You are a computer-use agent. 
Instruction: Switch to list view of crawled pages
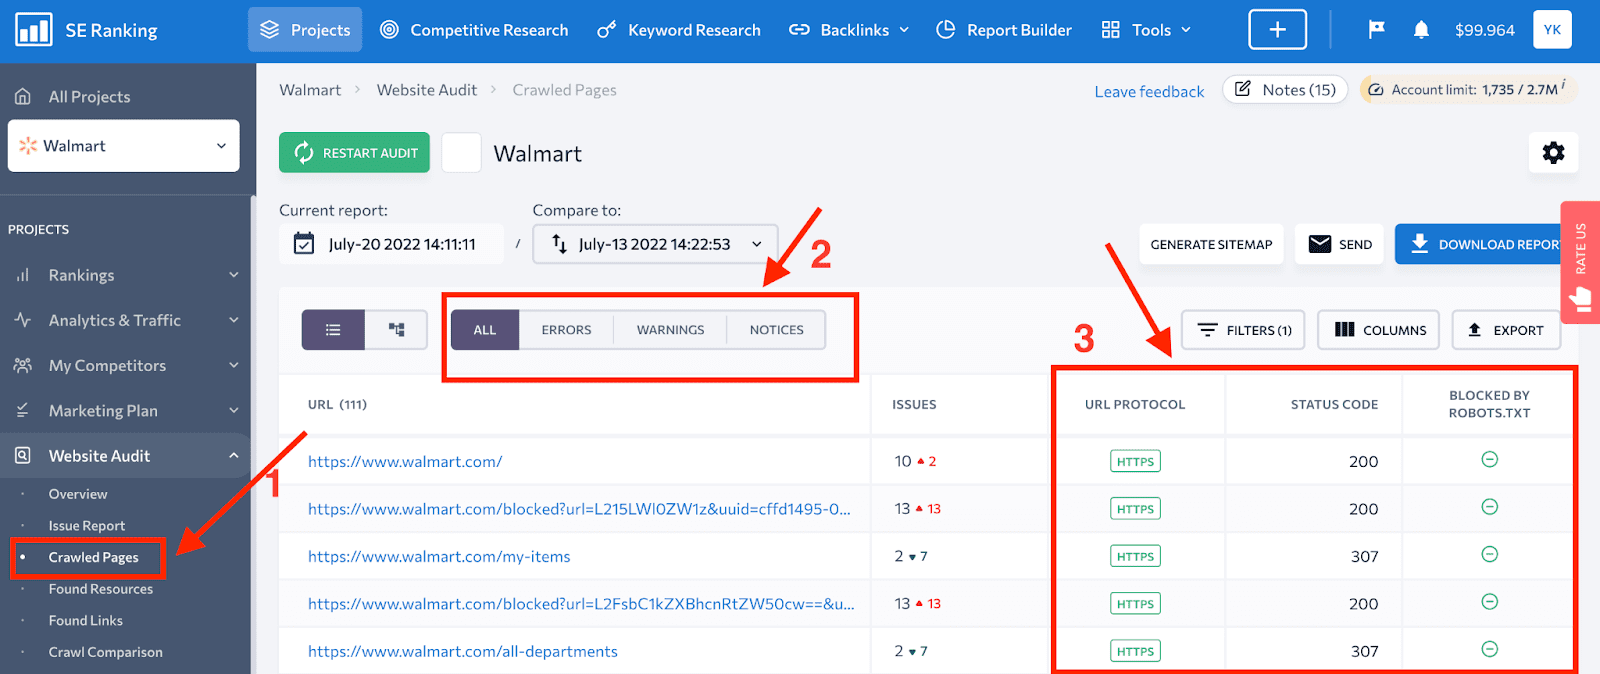[x=333, y=330]
